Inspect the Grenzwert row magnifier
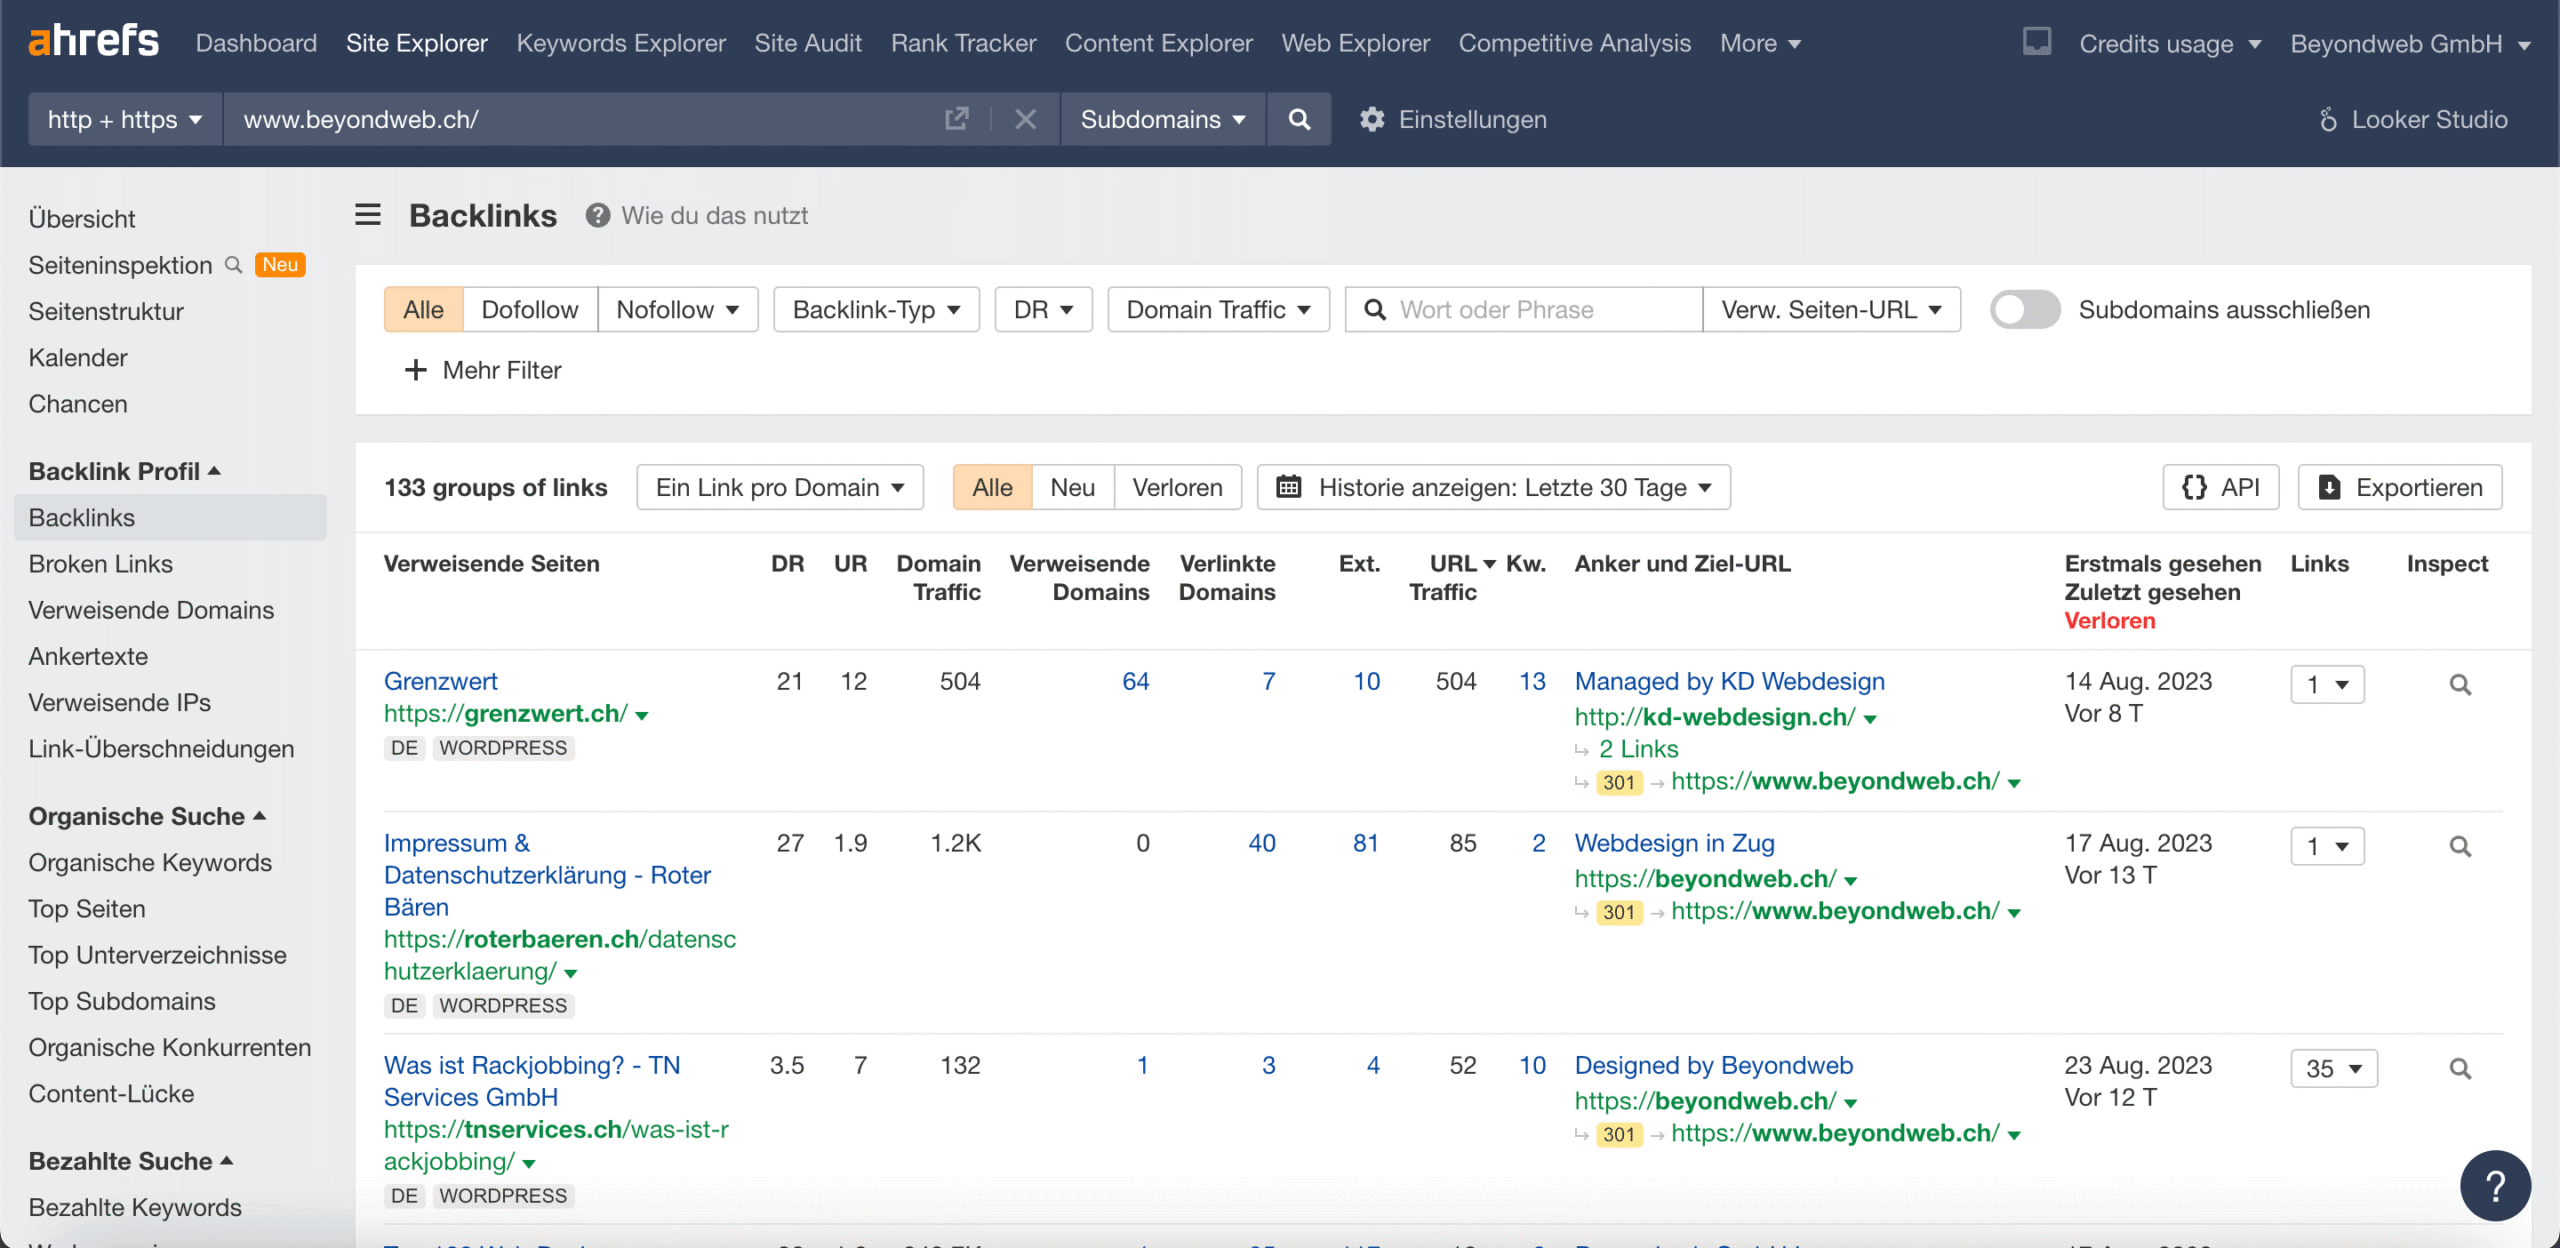Image resolution: width=2560 pixels, height=1248 pixels. pos(2460,685)
